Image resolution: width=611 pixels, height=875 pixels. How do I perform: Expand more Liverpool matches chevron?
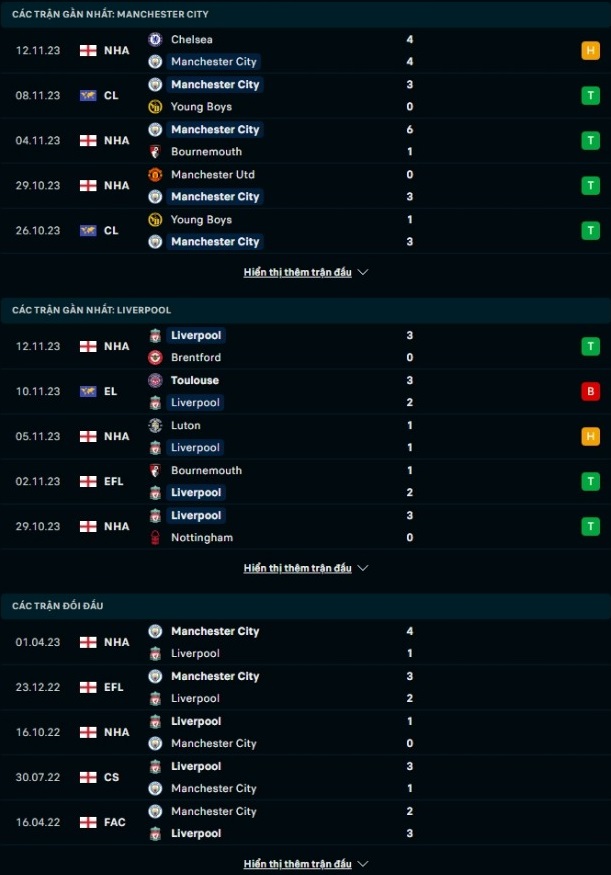coord(363,568)
